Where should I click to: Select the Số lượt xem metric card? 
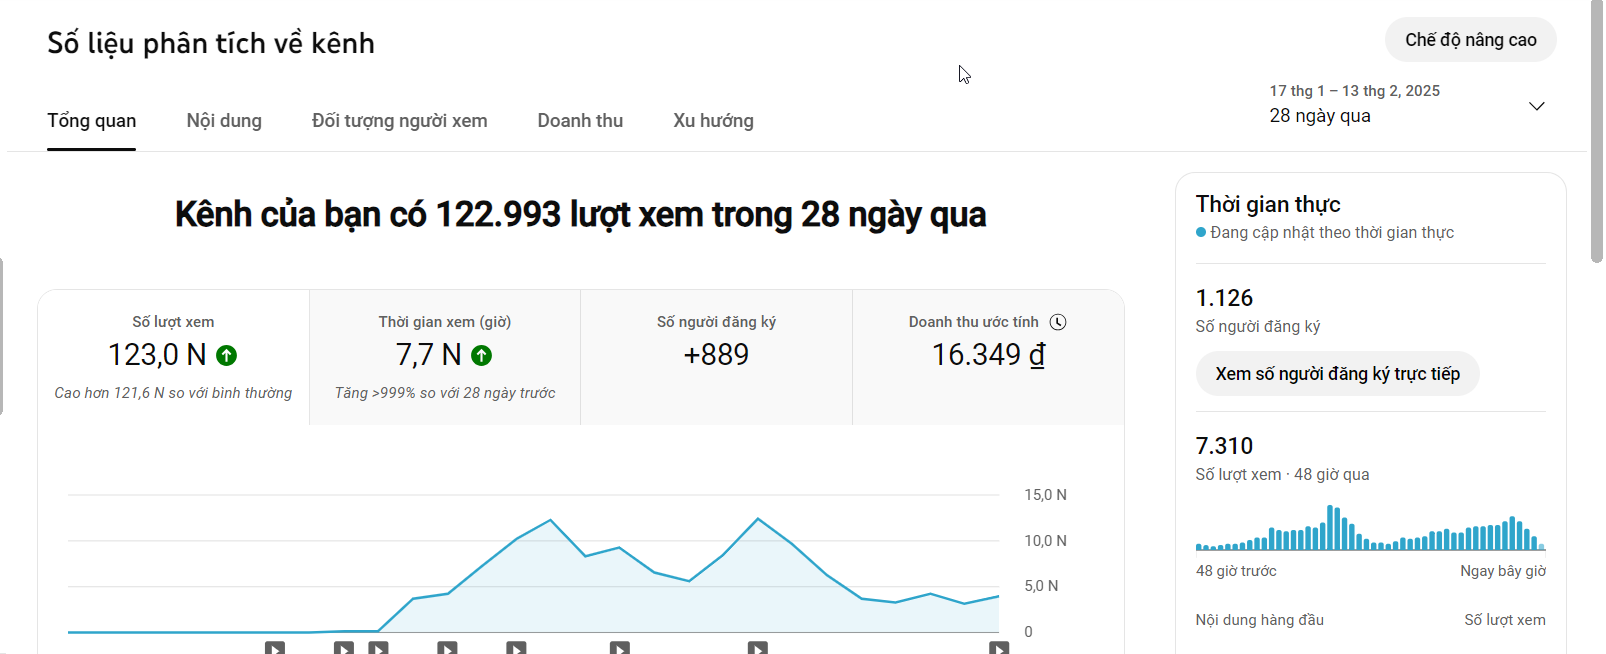click(x=173, y=357)
